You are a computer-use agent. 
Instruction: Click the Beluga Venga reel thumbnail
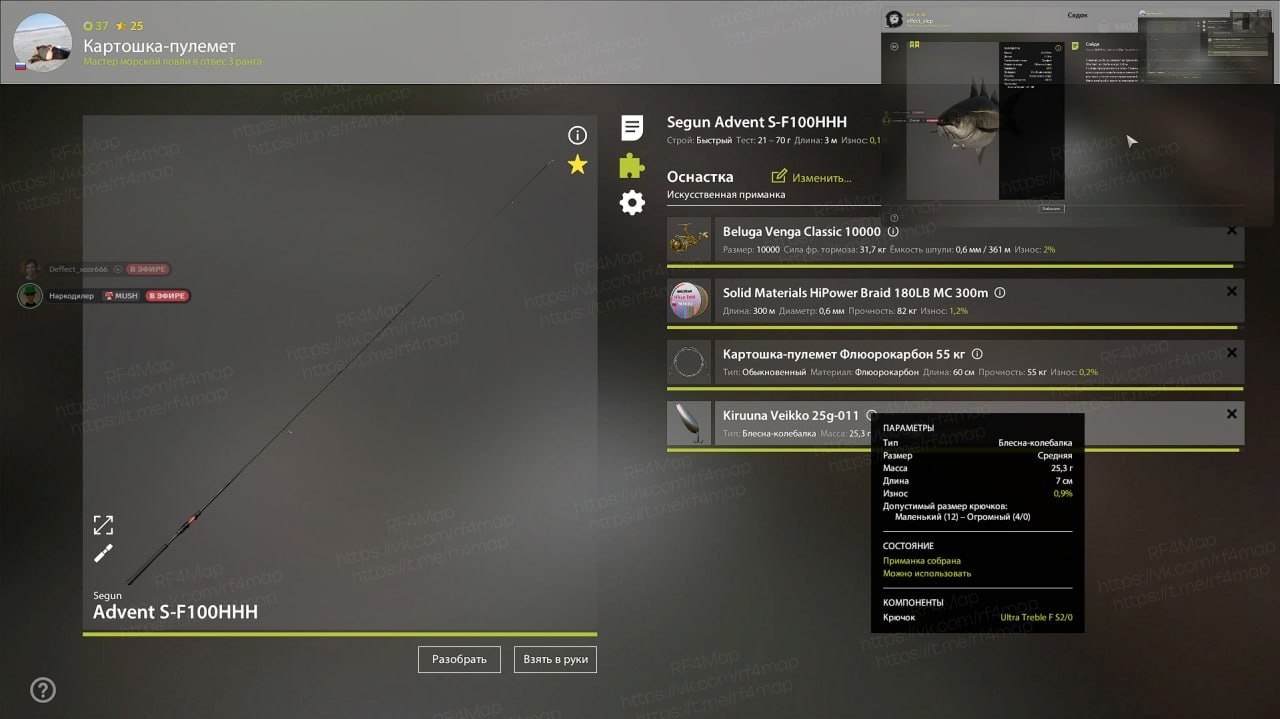coord(689,240)
